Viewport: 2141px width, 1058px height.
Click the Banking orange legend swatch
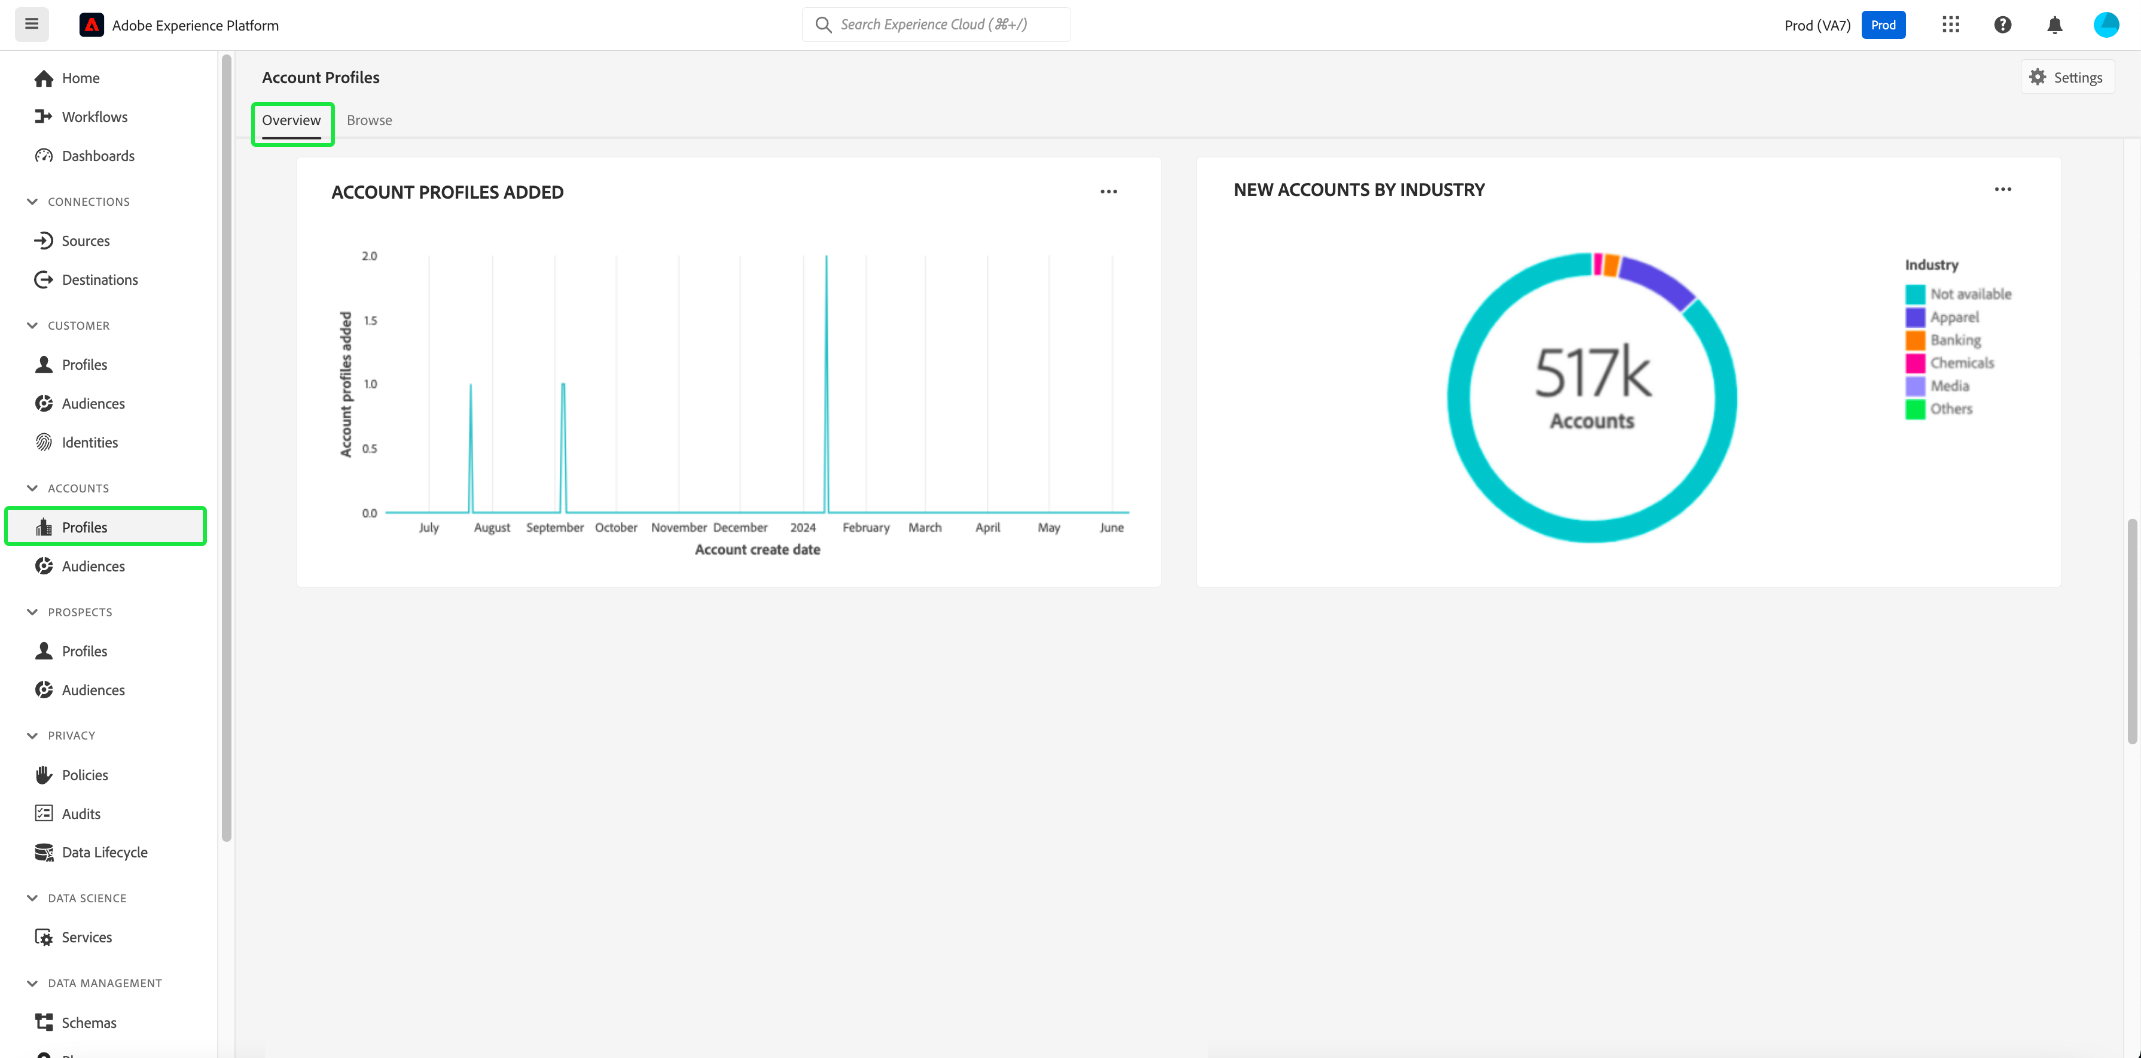point(1915,340)
